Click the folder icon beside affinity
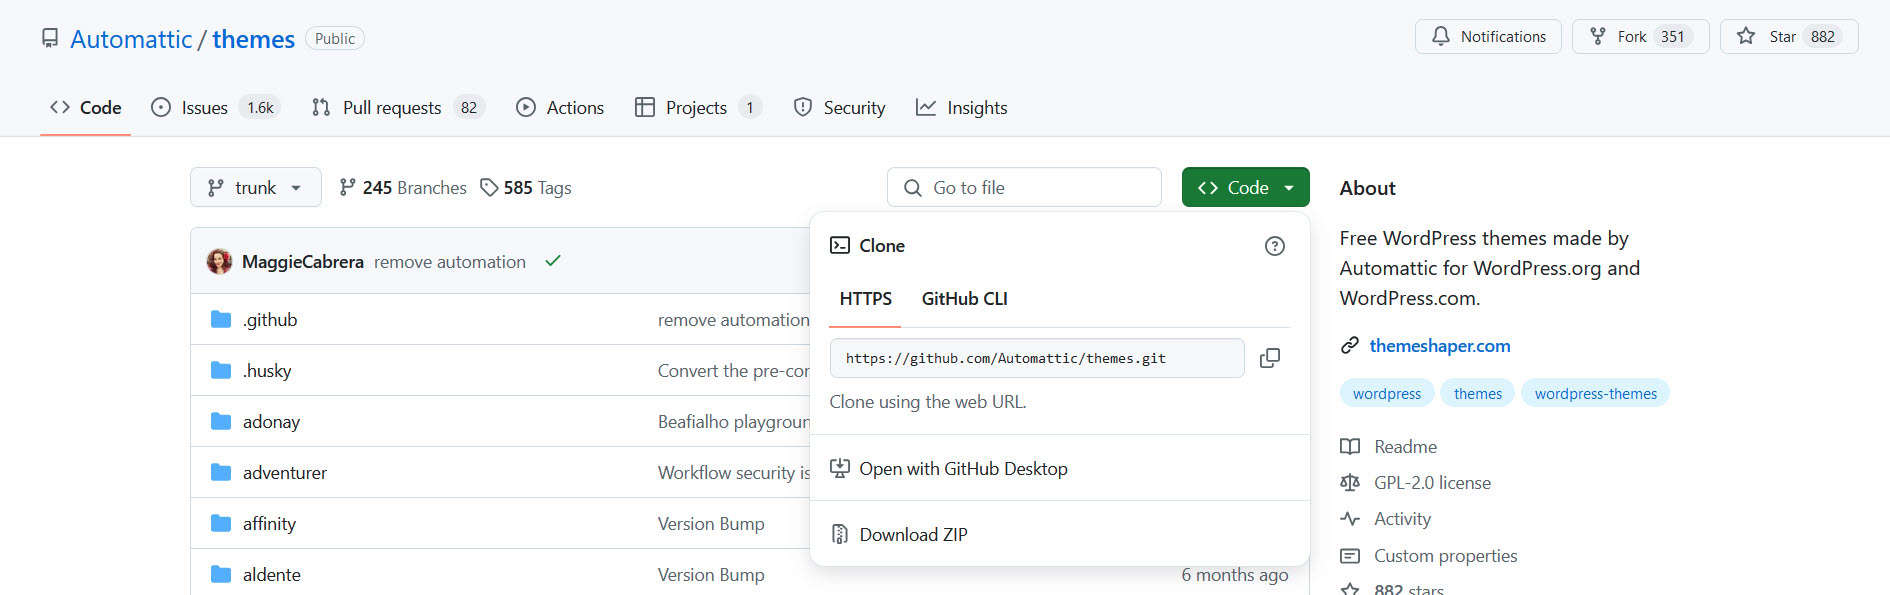 (221, 523)
